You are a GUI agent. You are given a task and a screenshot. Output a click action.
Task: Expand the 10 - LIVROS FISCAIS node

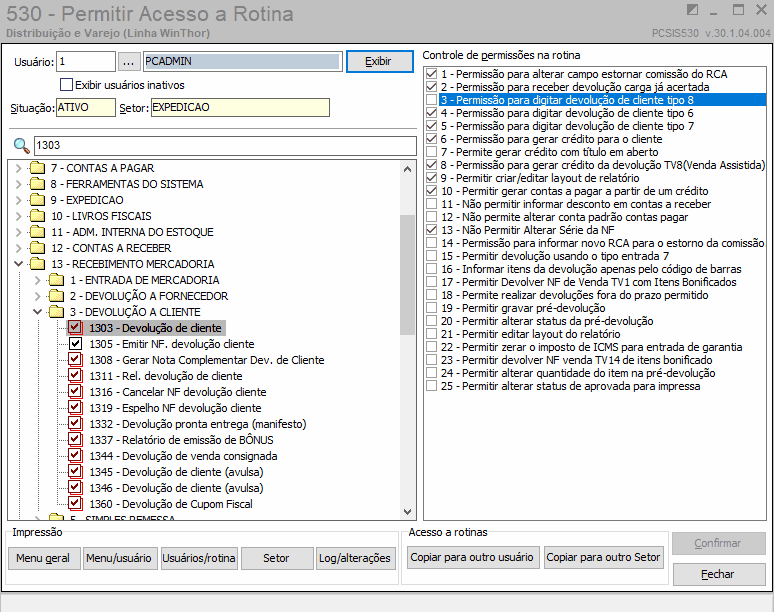pyautogui.click(x=19, y=216)
